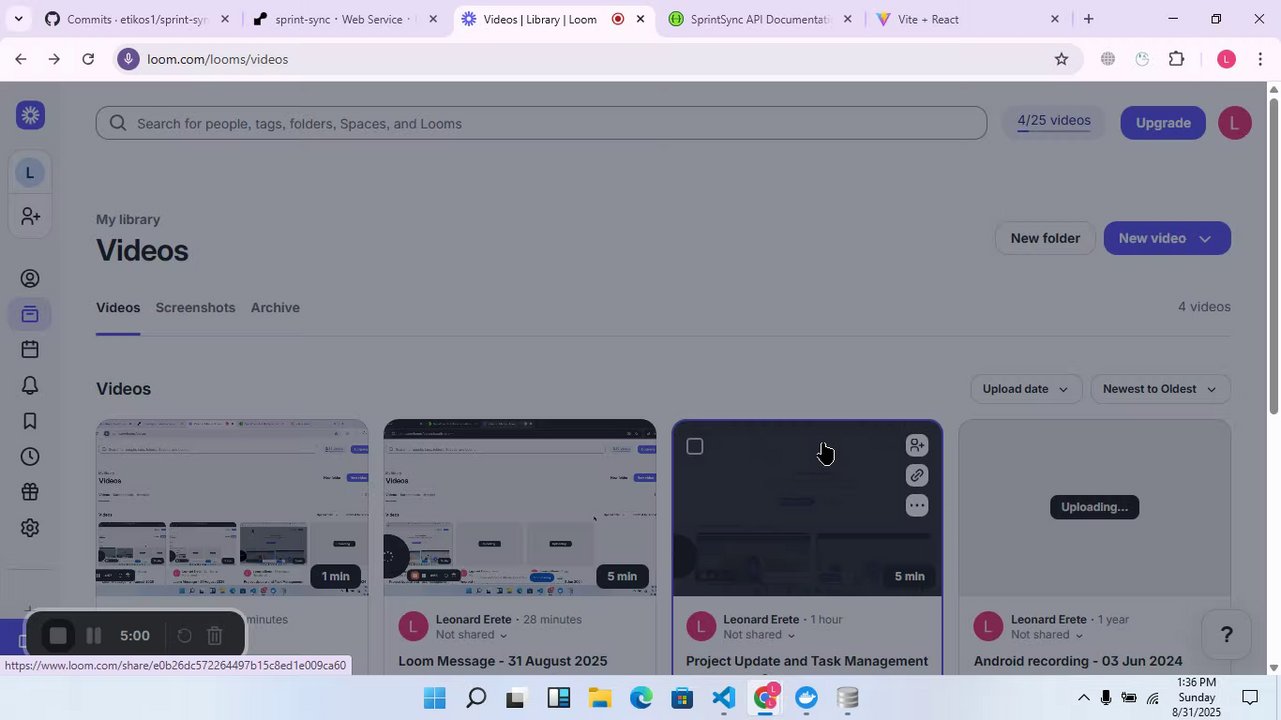Open Loom Message - 31 August 2025 title
The height and width of the screenshot is (720, 1281).
point(503,661)
